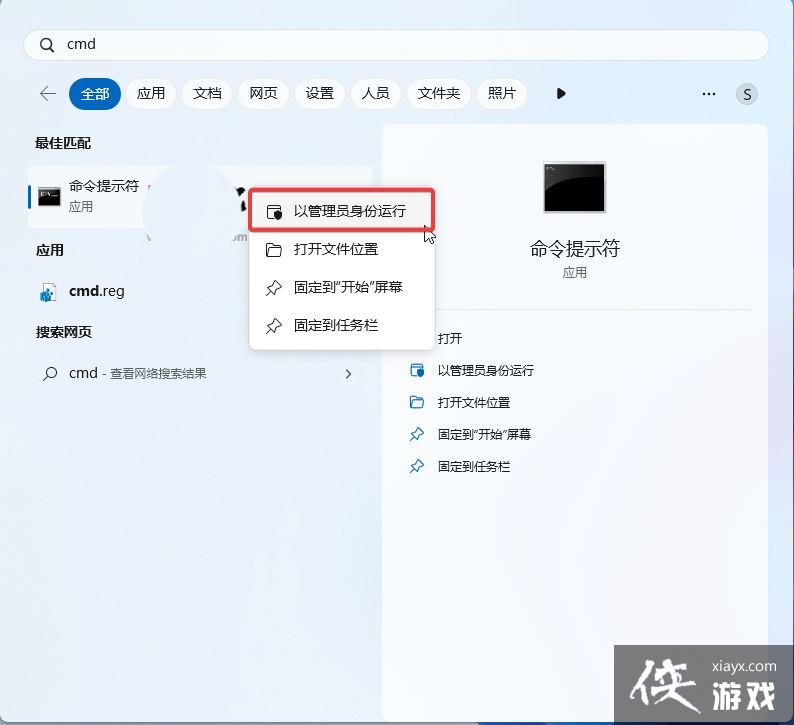Click the pin icon beside 固定到任务栏 in context menu
This screenshot has height=725, width=794.
point(274,326)
